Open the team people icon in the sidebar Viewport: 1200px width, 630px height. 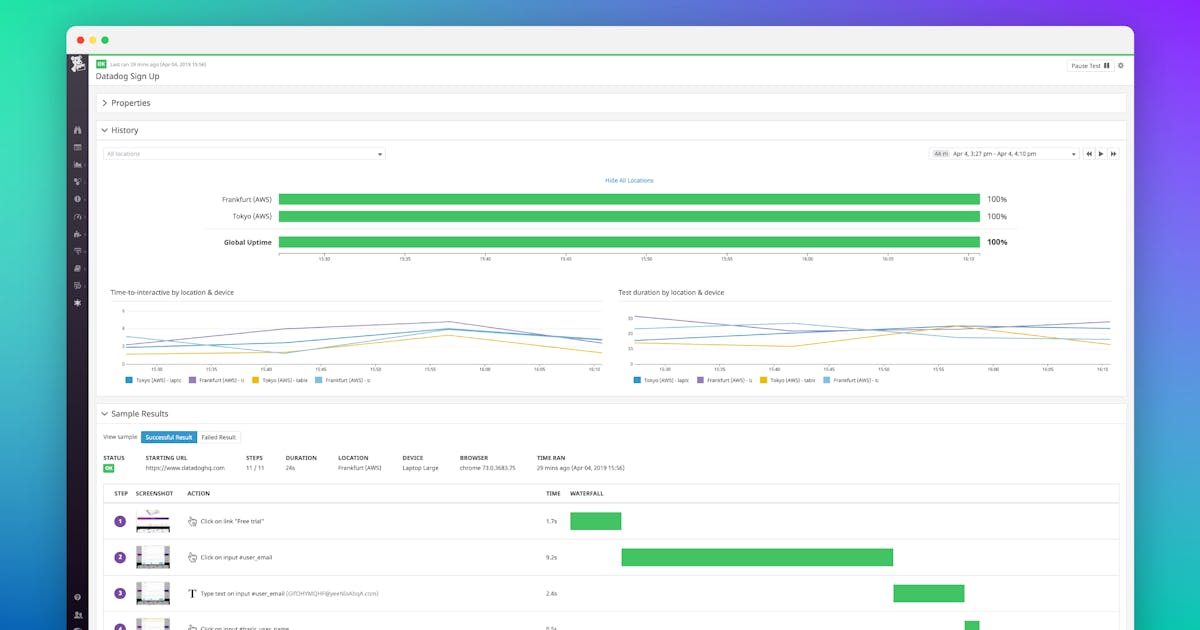pyautogui.click(x=78, y=615)
